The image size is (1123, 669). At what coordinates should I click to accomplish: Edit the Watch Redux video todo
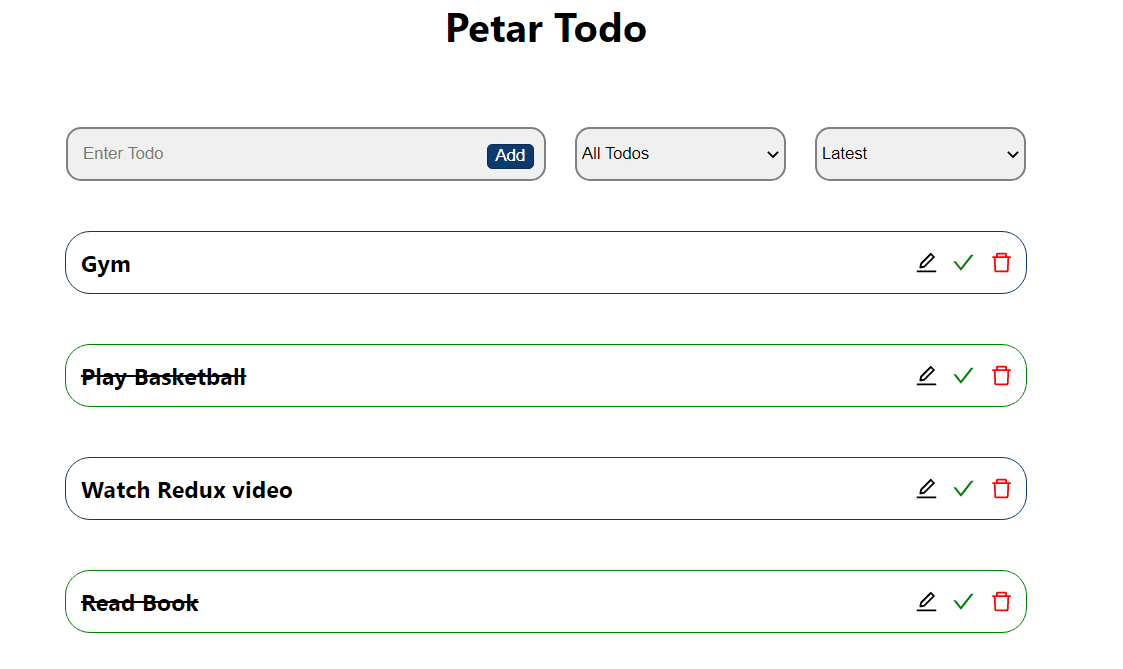(x=926, y=489)
